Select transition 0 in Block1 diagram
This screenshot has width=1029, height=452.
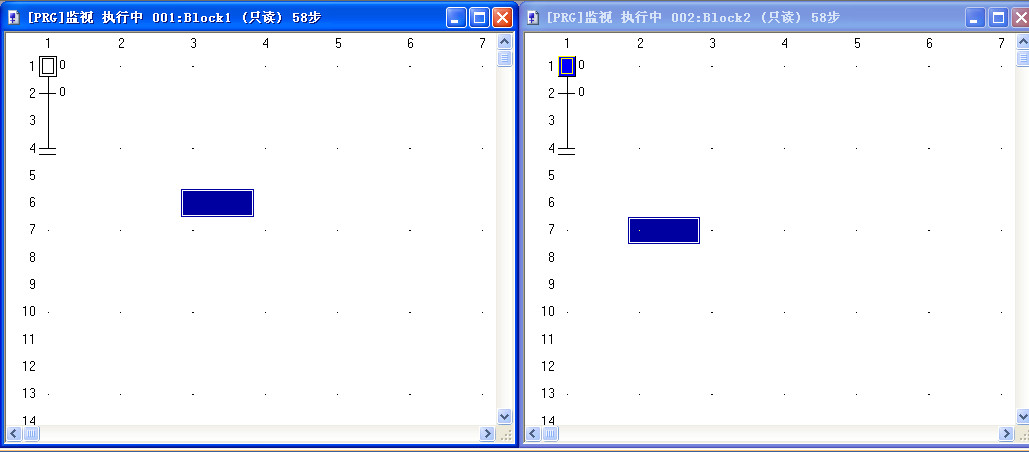(x=48, y=93)
